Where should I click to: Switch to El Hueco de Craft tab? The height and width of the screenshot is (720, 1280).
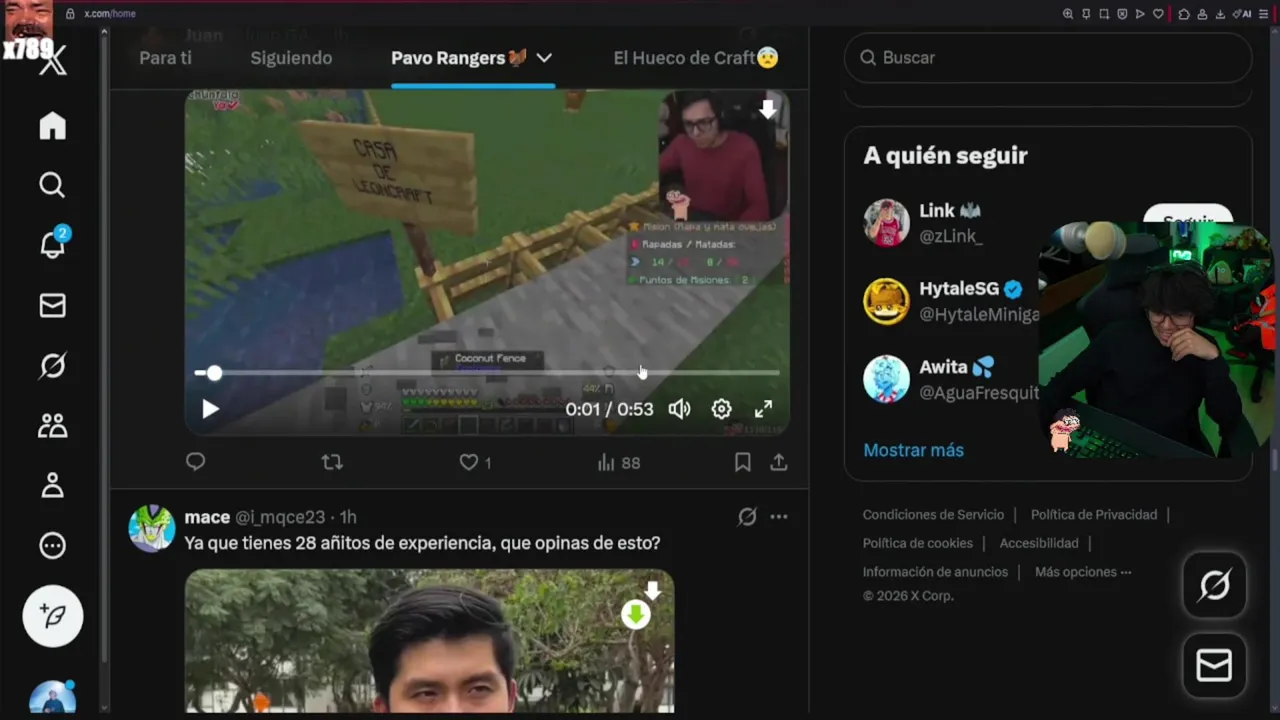pos(696,58)
